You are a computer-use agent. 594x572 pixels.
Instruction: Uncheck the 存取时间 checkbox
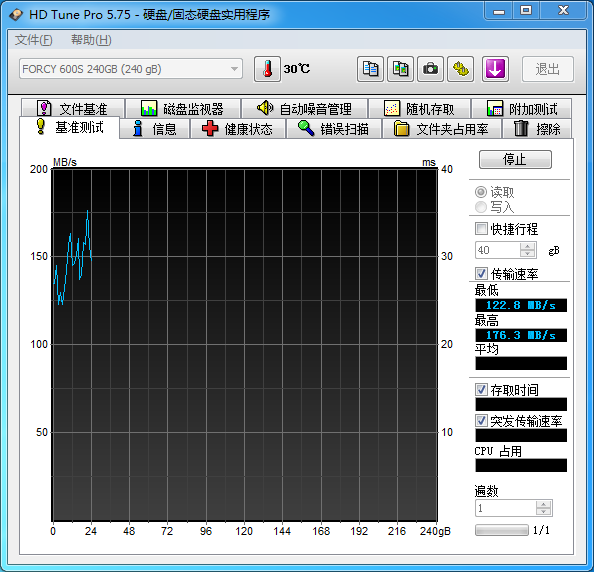481,389
